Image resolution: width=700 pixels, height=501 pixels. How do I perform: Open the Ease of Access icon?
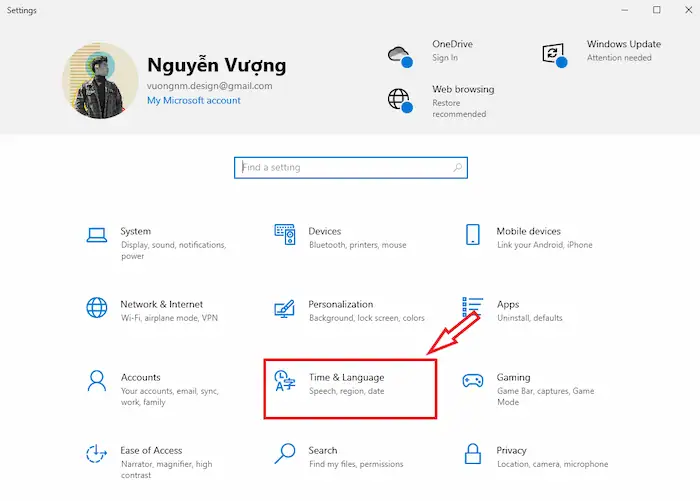point(97,453)
